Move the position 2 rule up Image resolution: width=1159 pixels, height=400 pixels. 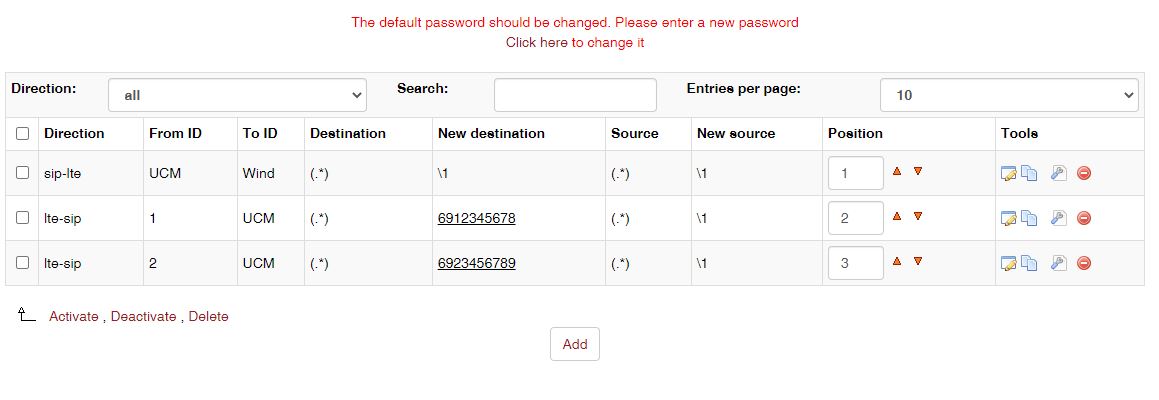[x=897, y=216]
